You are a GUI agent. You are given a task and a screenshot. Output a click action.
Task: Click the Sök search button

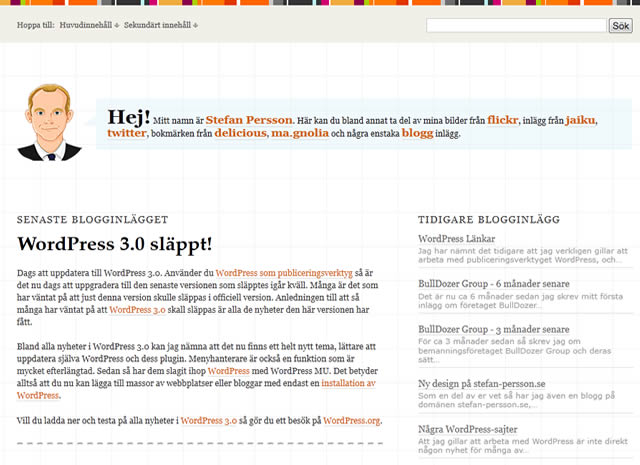click(619, 25)
